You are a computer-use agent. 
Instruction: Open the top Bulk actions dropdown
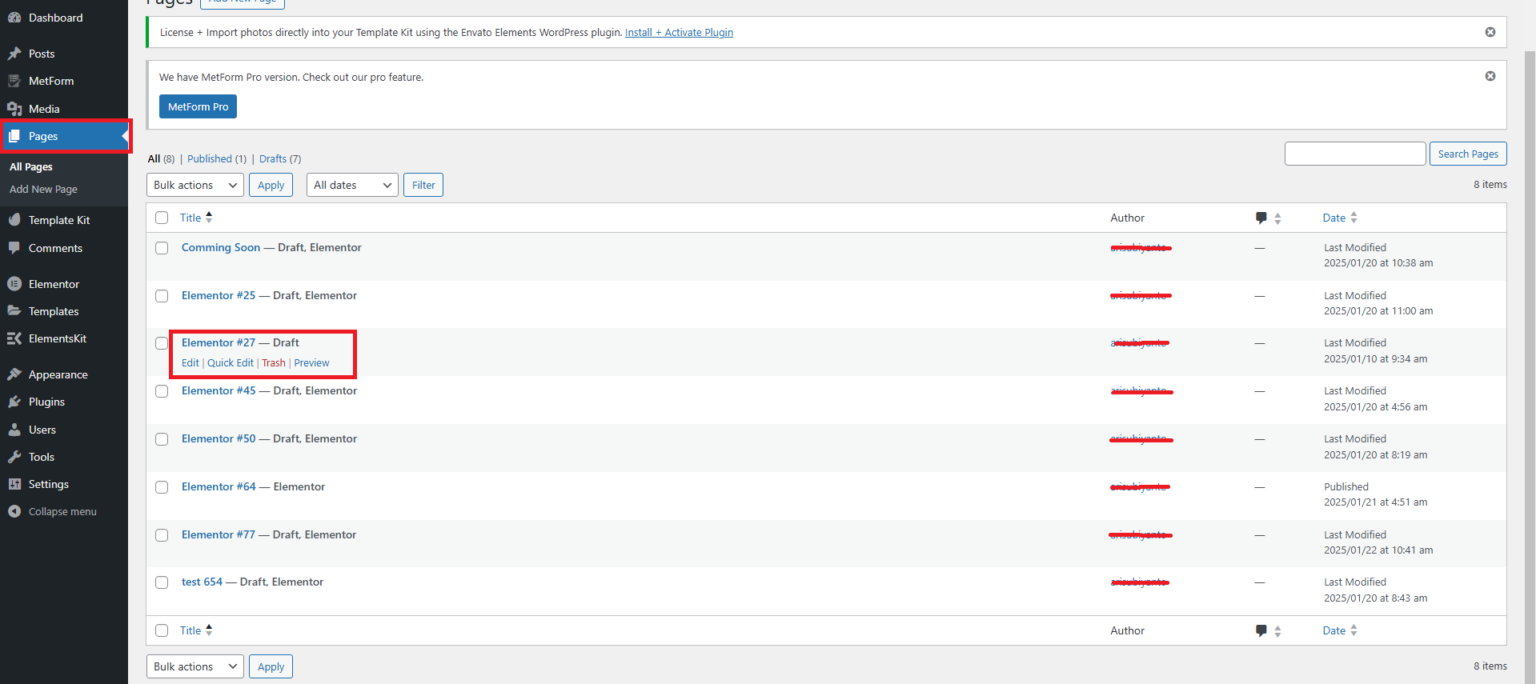195,185
